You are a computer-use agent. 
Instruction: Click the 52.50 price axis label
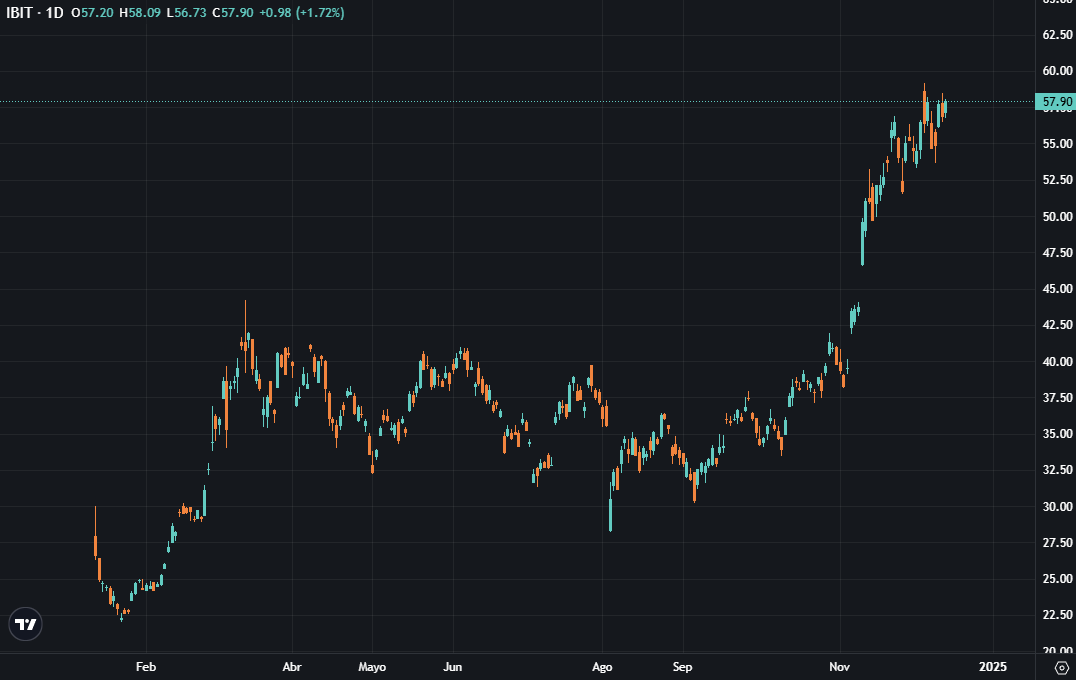tap(1057, 180)
